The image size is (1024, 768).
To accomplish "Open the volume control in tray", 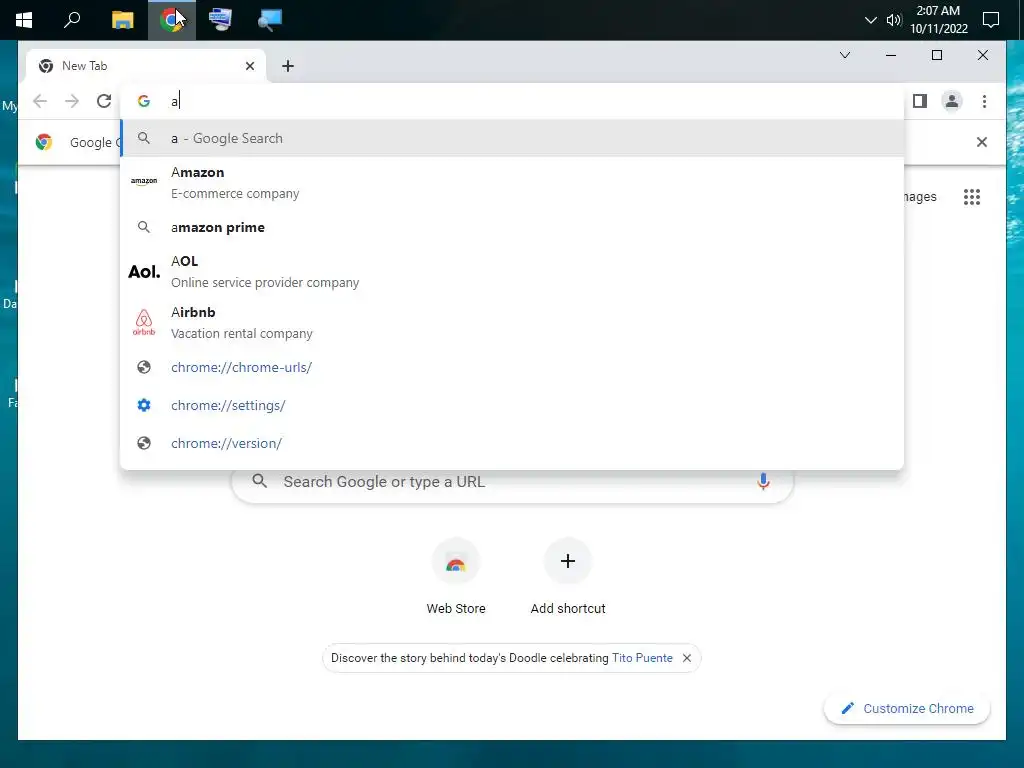I will click(x=893, y=20).
